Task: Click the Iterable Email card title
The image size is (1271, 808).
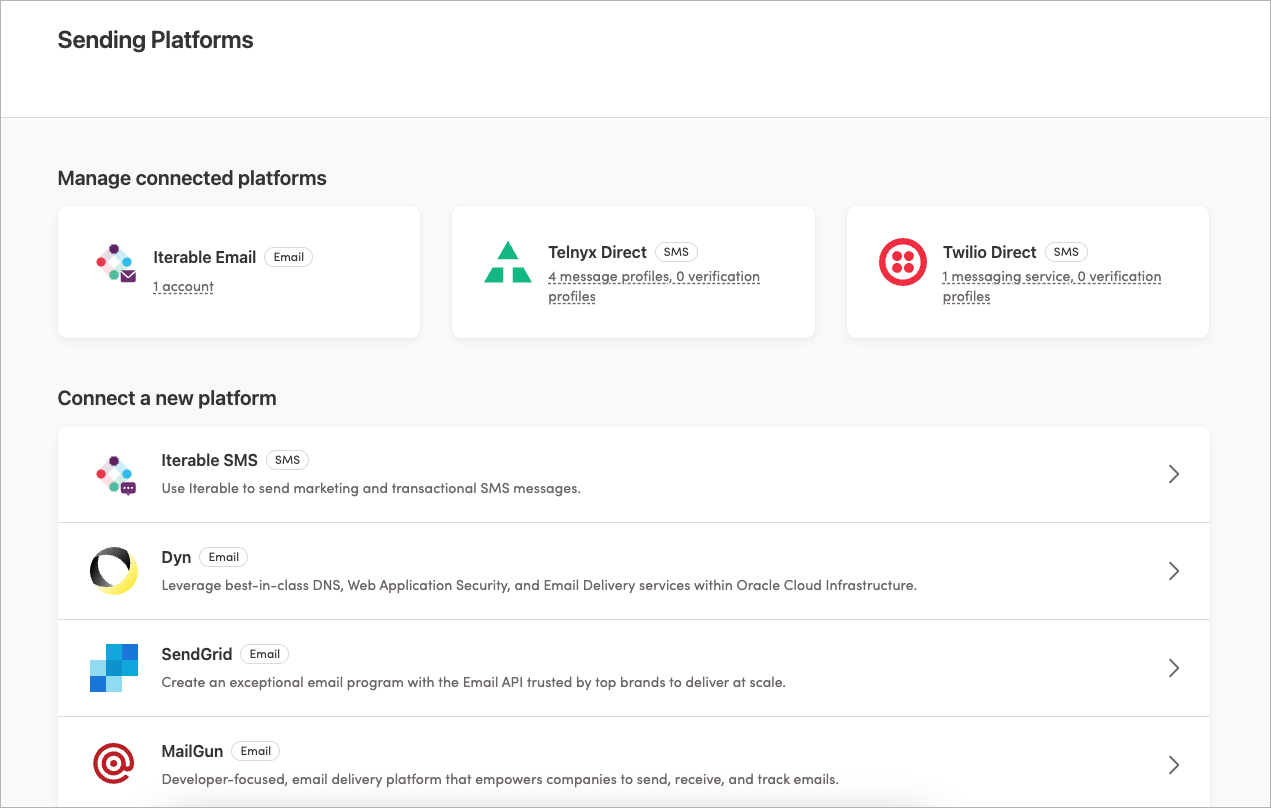Action: pos(205,257)
